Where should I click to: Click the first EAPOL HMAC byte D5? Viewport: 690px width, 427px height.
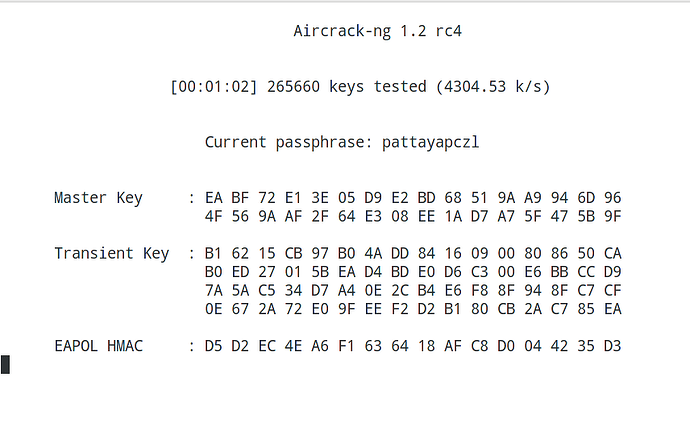(214, 346)
